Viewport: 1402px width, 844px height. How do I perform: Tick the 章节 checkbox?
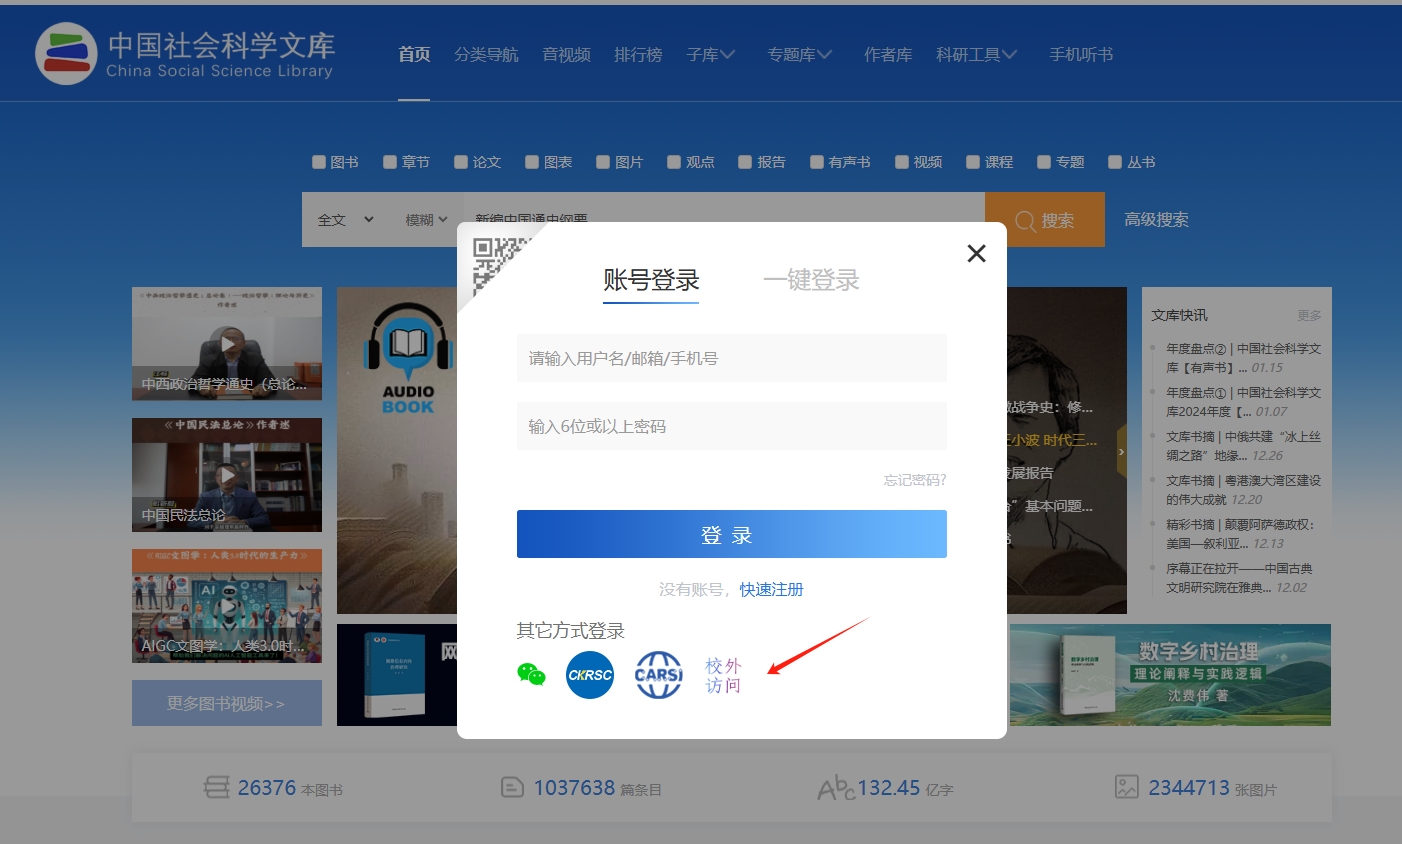(x=390, y=162)
